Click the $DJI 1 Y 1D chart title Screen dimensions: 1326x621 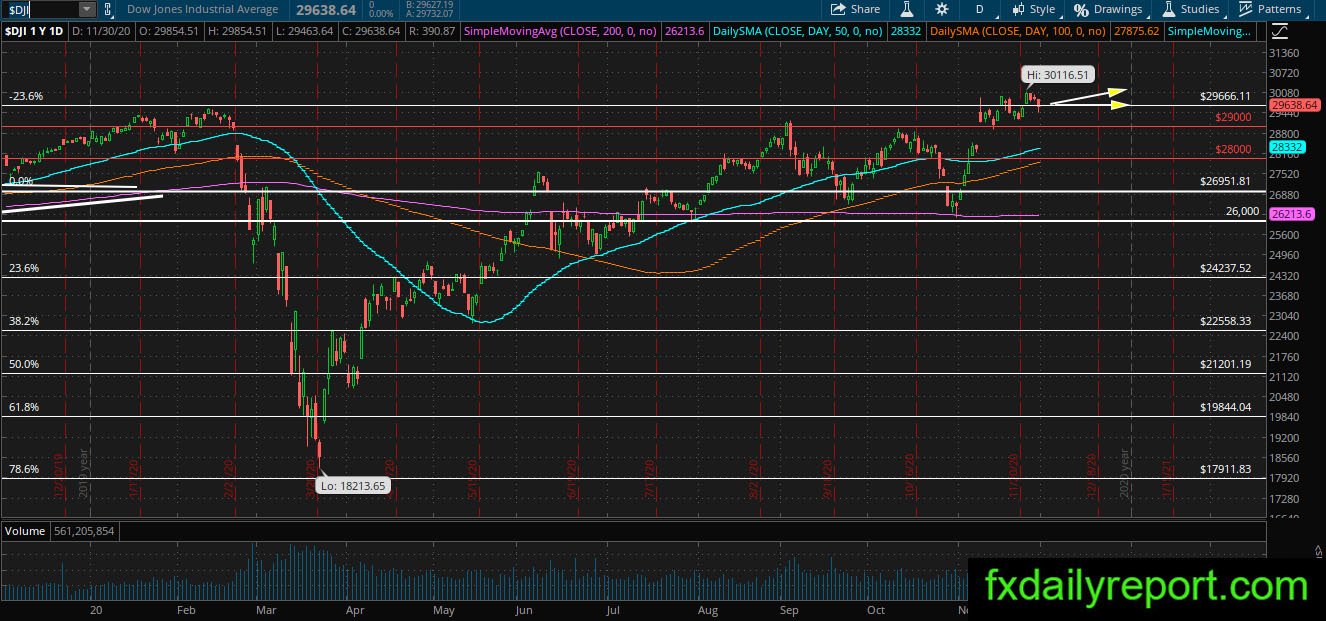33,31
